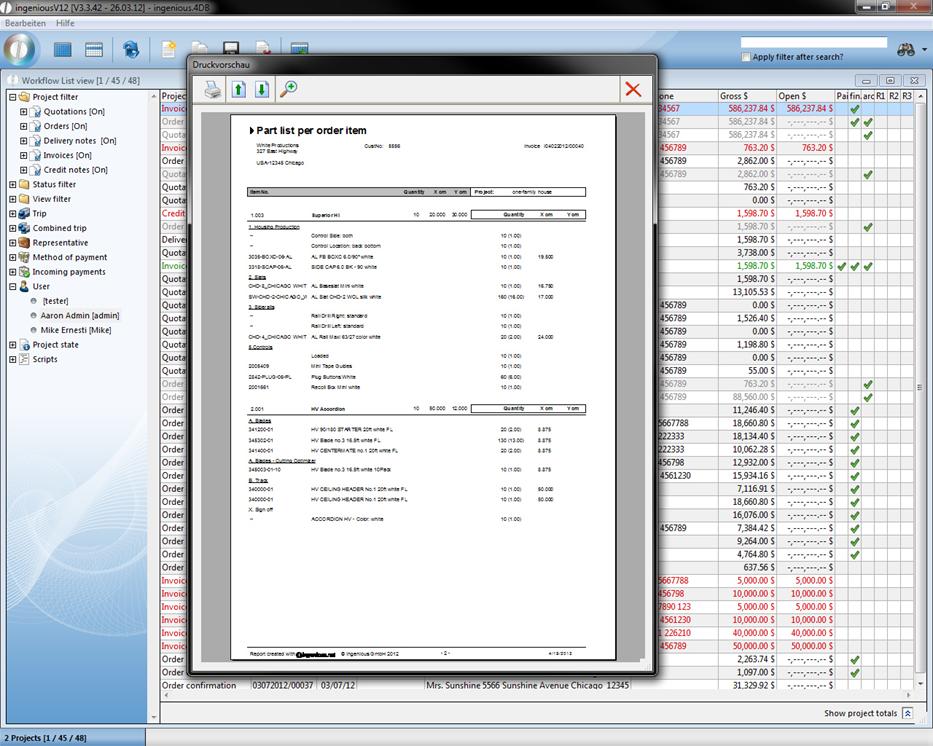933x746 pixels.
Task: Expand the Method of payment node
Action: coord(13,257)
